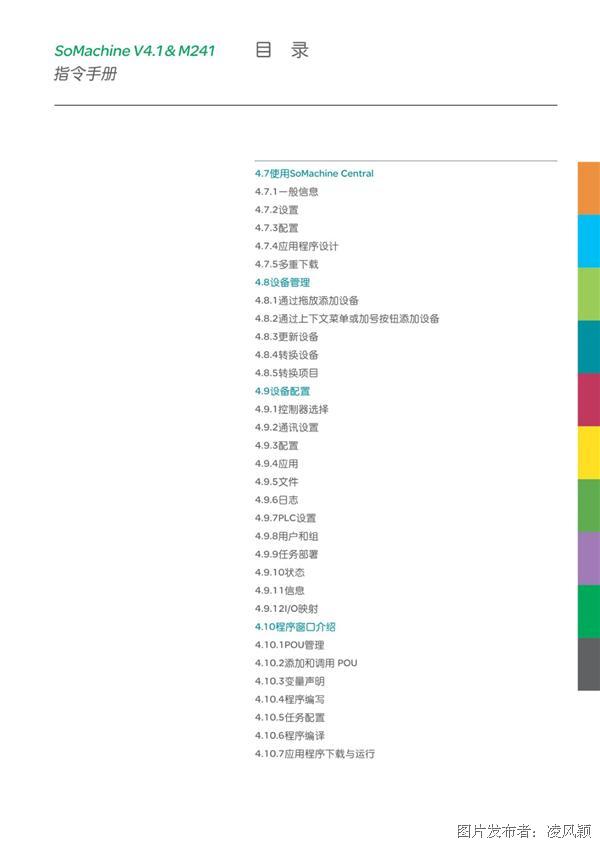
Task: Select entry 4.9.12I/O映射
Action: [286, 608]
